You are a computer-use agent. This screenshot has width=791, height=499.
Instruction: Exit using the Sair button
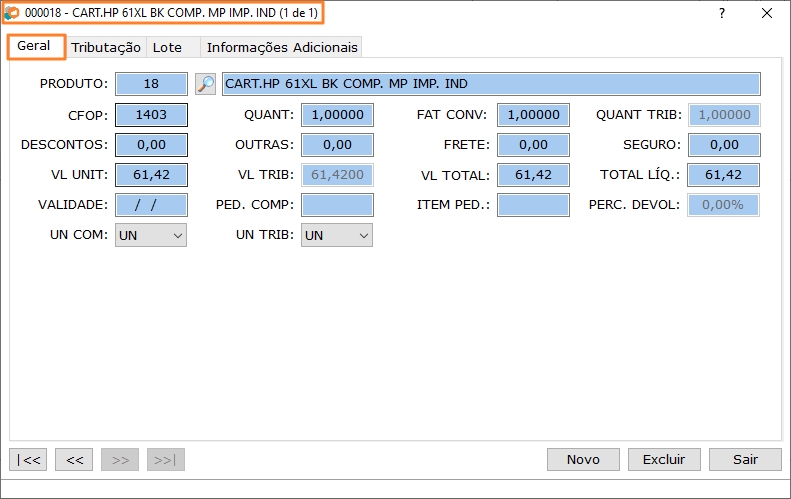pyautogui.click(x=745, y=459)
